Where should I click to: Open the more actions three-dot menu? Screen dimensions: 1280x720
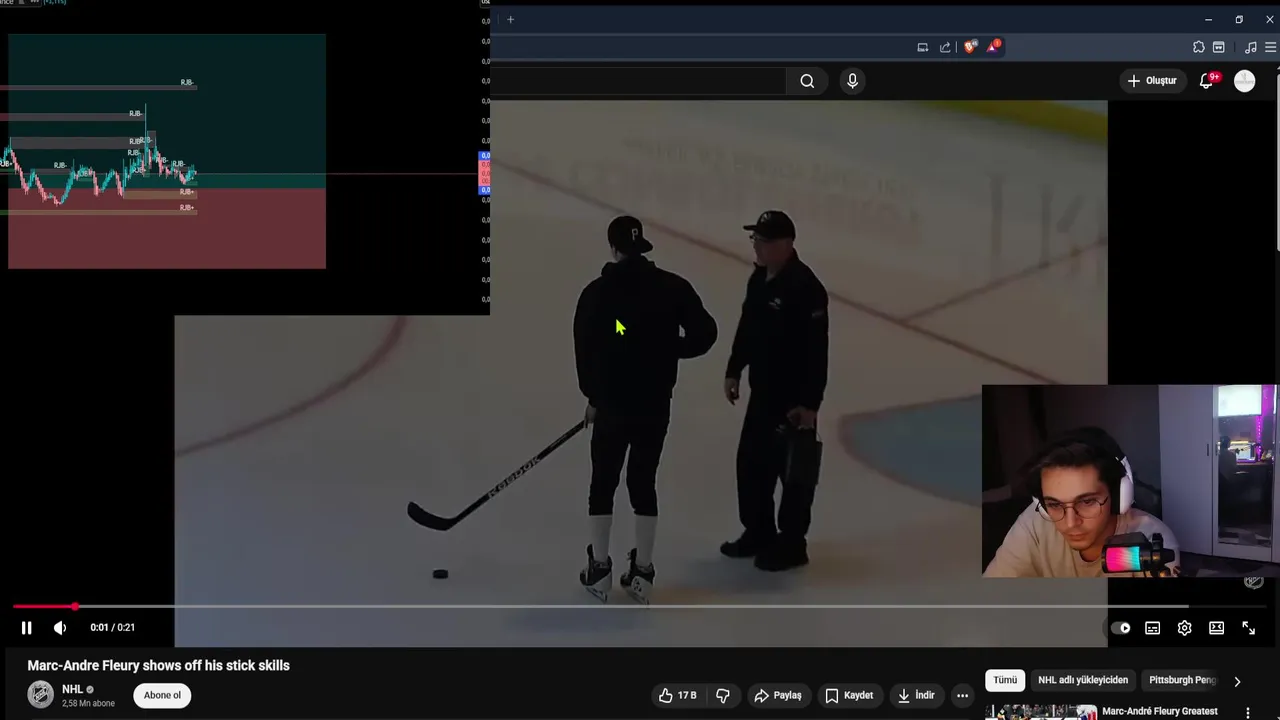tap(962, 695)
